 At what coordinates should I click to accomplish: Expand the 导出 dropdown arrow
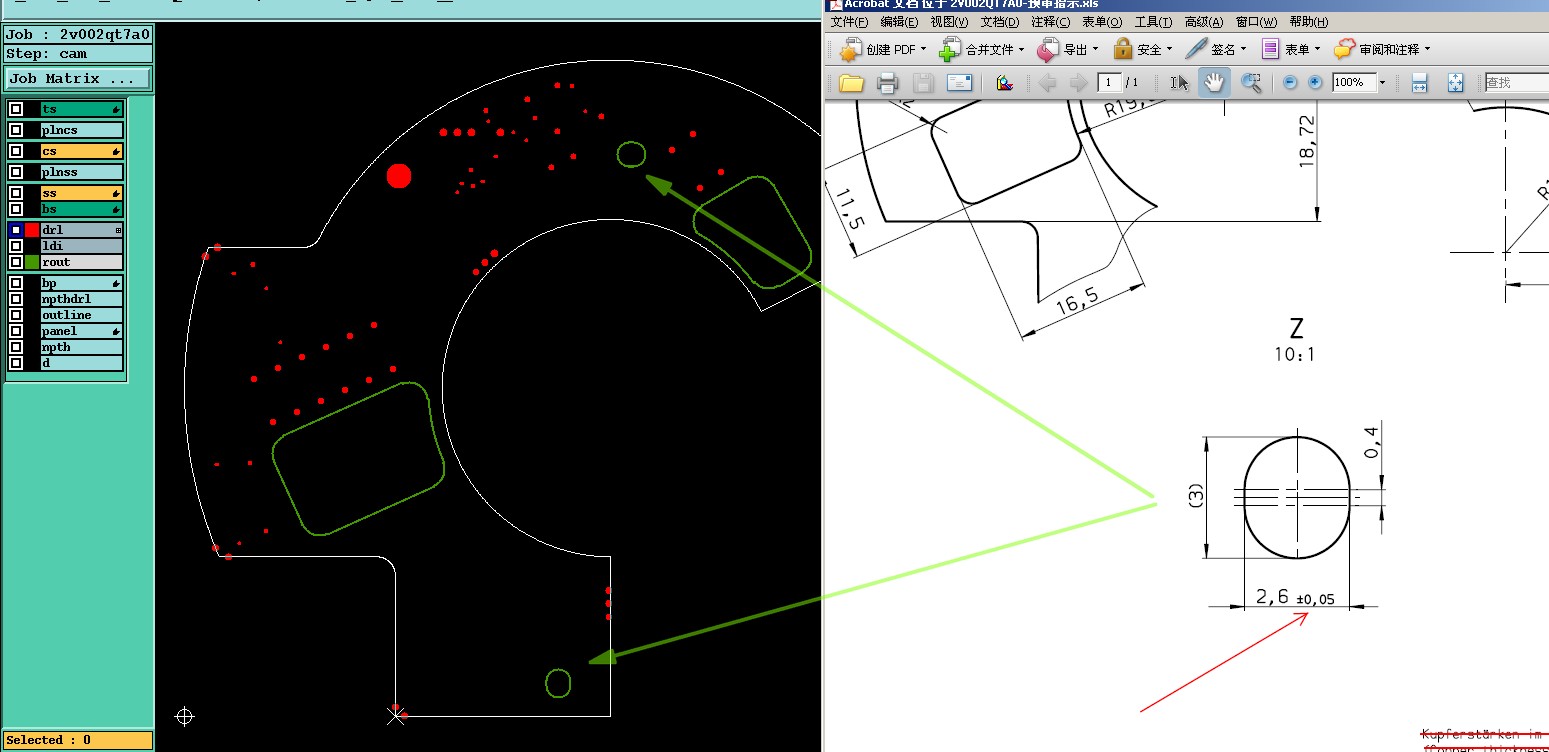(x=1095, y=49)
